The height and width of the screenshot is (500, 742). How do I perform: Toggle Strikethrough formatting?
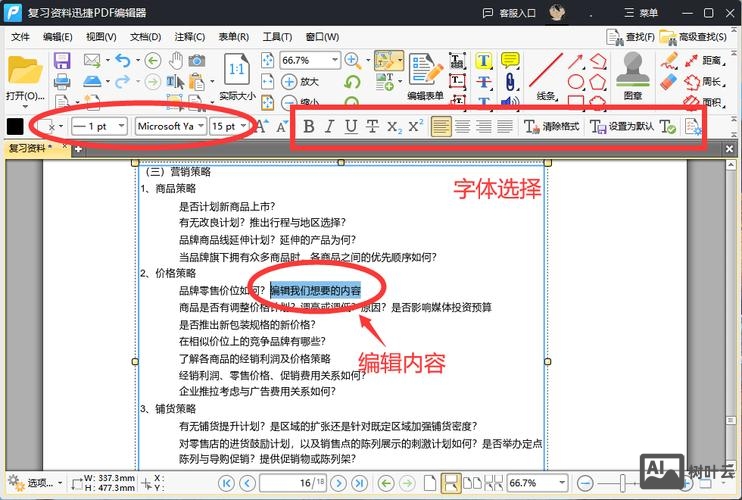tap(372, 126)
